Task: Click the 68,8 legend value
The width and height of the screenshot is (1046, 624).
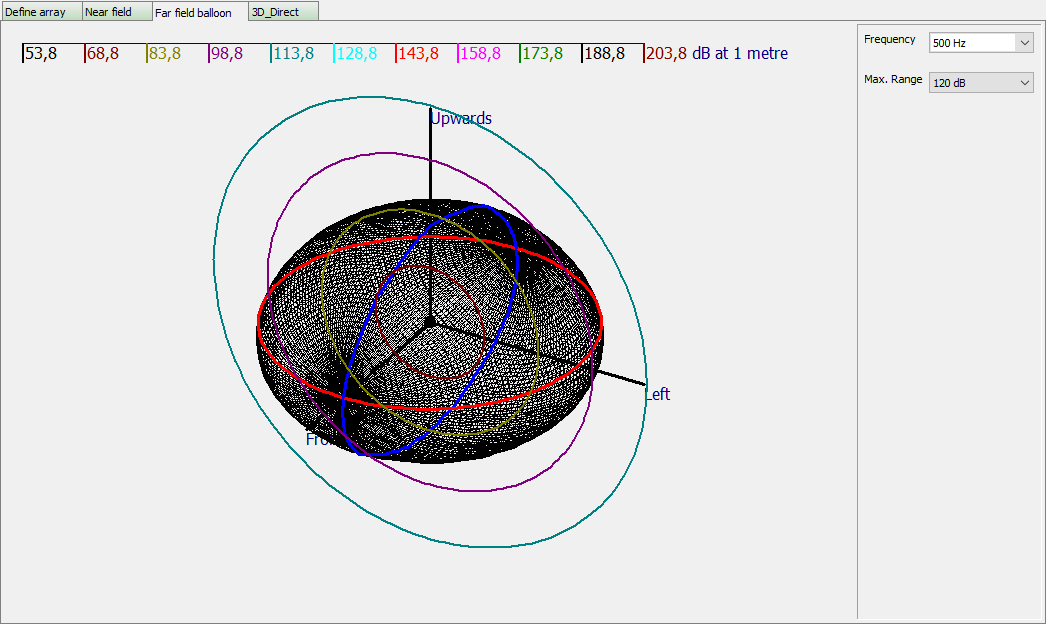Action: 103,53
